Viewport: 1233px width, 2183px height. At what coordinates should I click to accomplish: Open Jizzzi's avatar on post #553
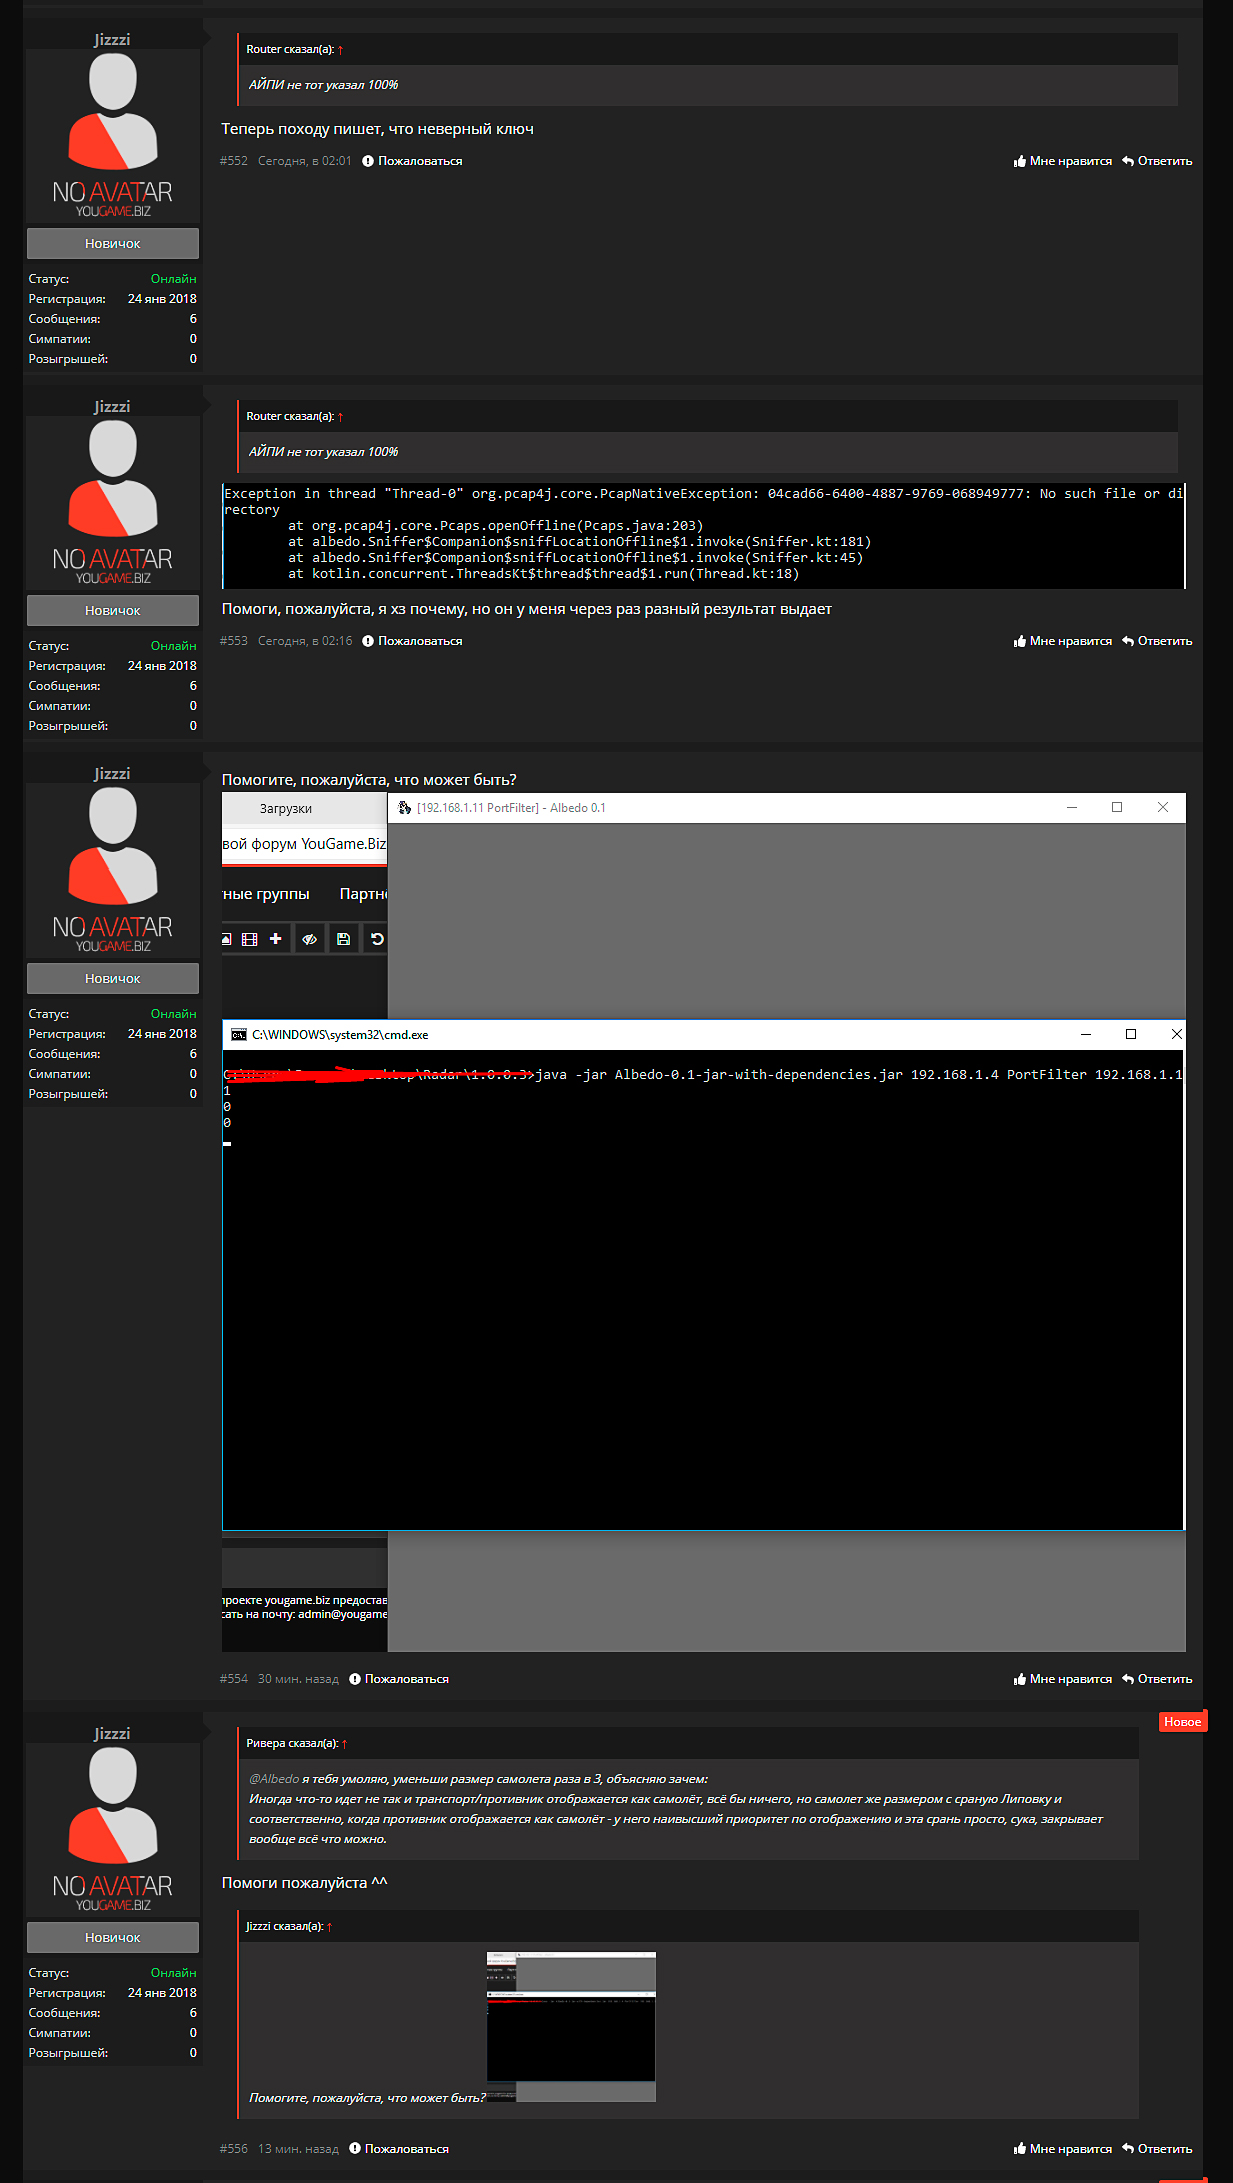113,505
